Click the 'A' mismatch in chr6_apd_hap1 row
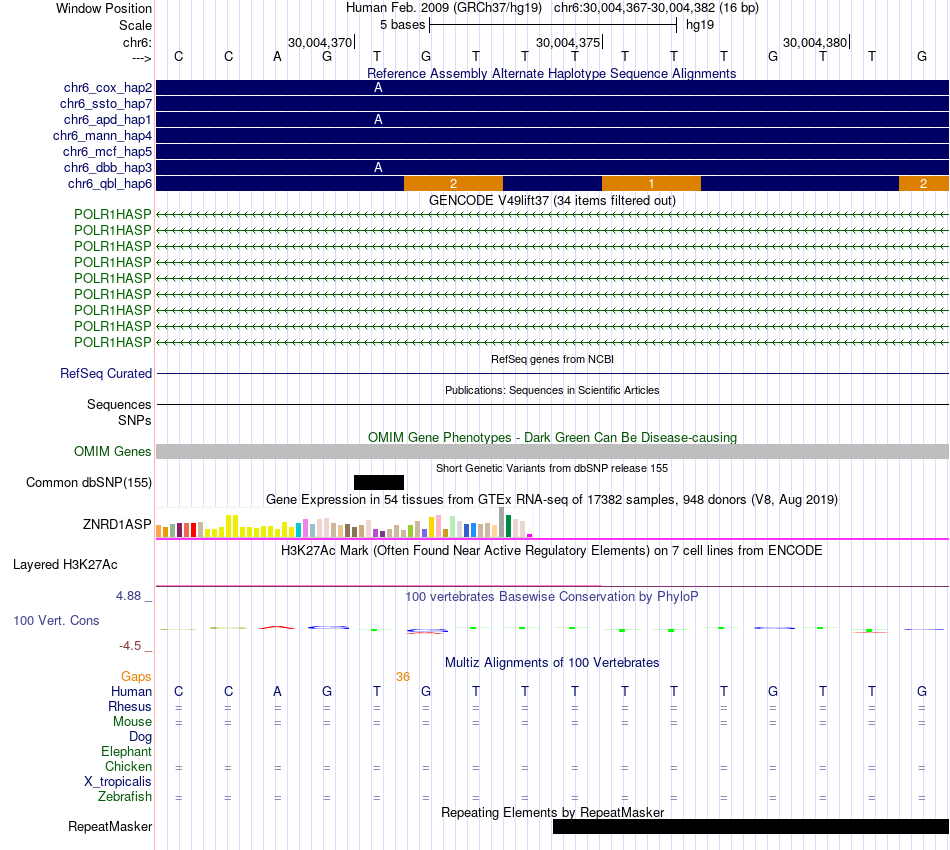950x850 pixels. point(378,119)
